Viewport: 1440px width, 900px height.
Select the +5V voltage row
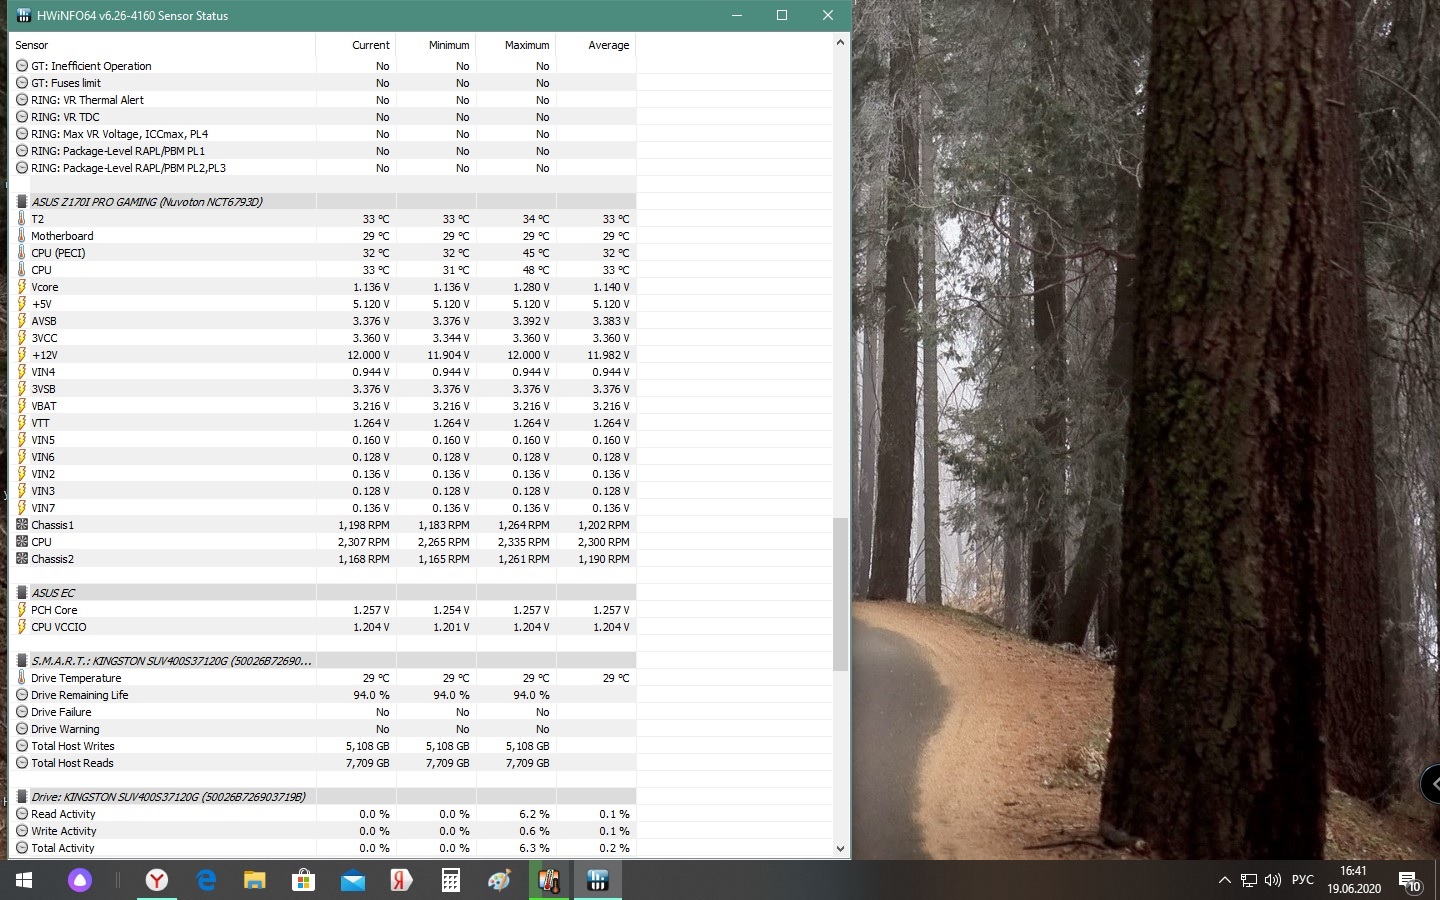coord(322,304)
